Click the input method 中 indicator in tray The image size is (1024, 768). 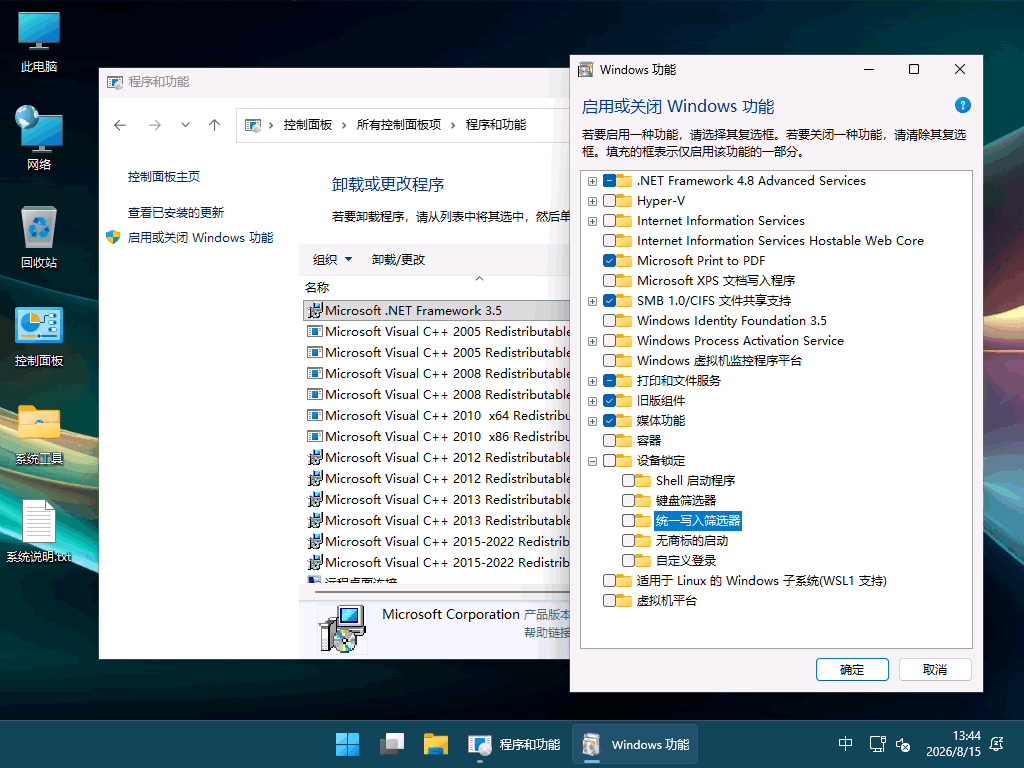[845, 743]
